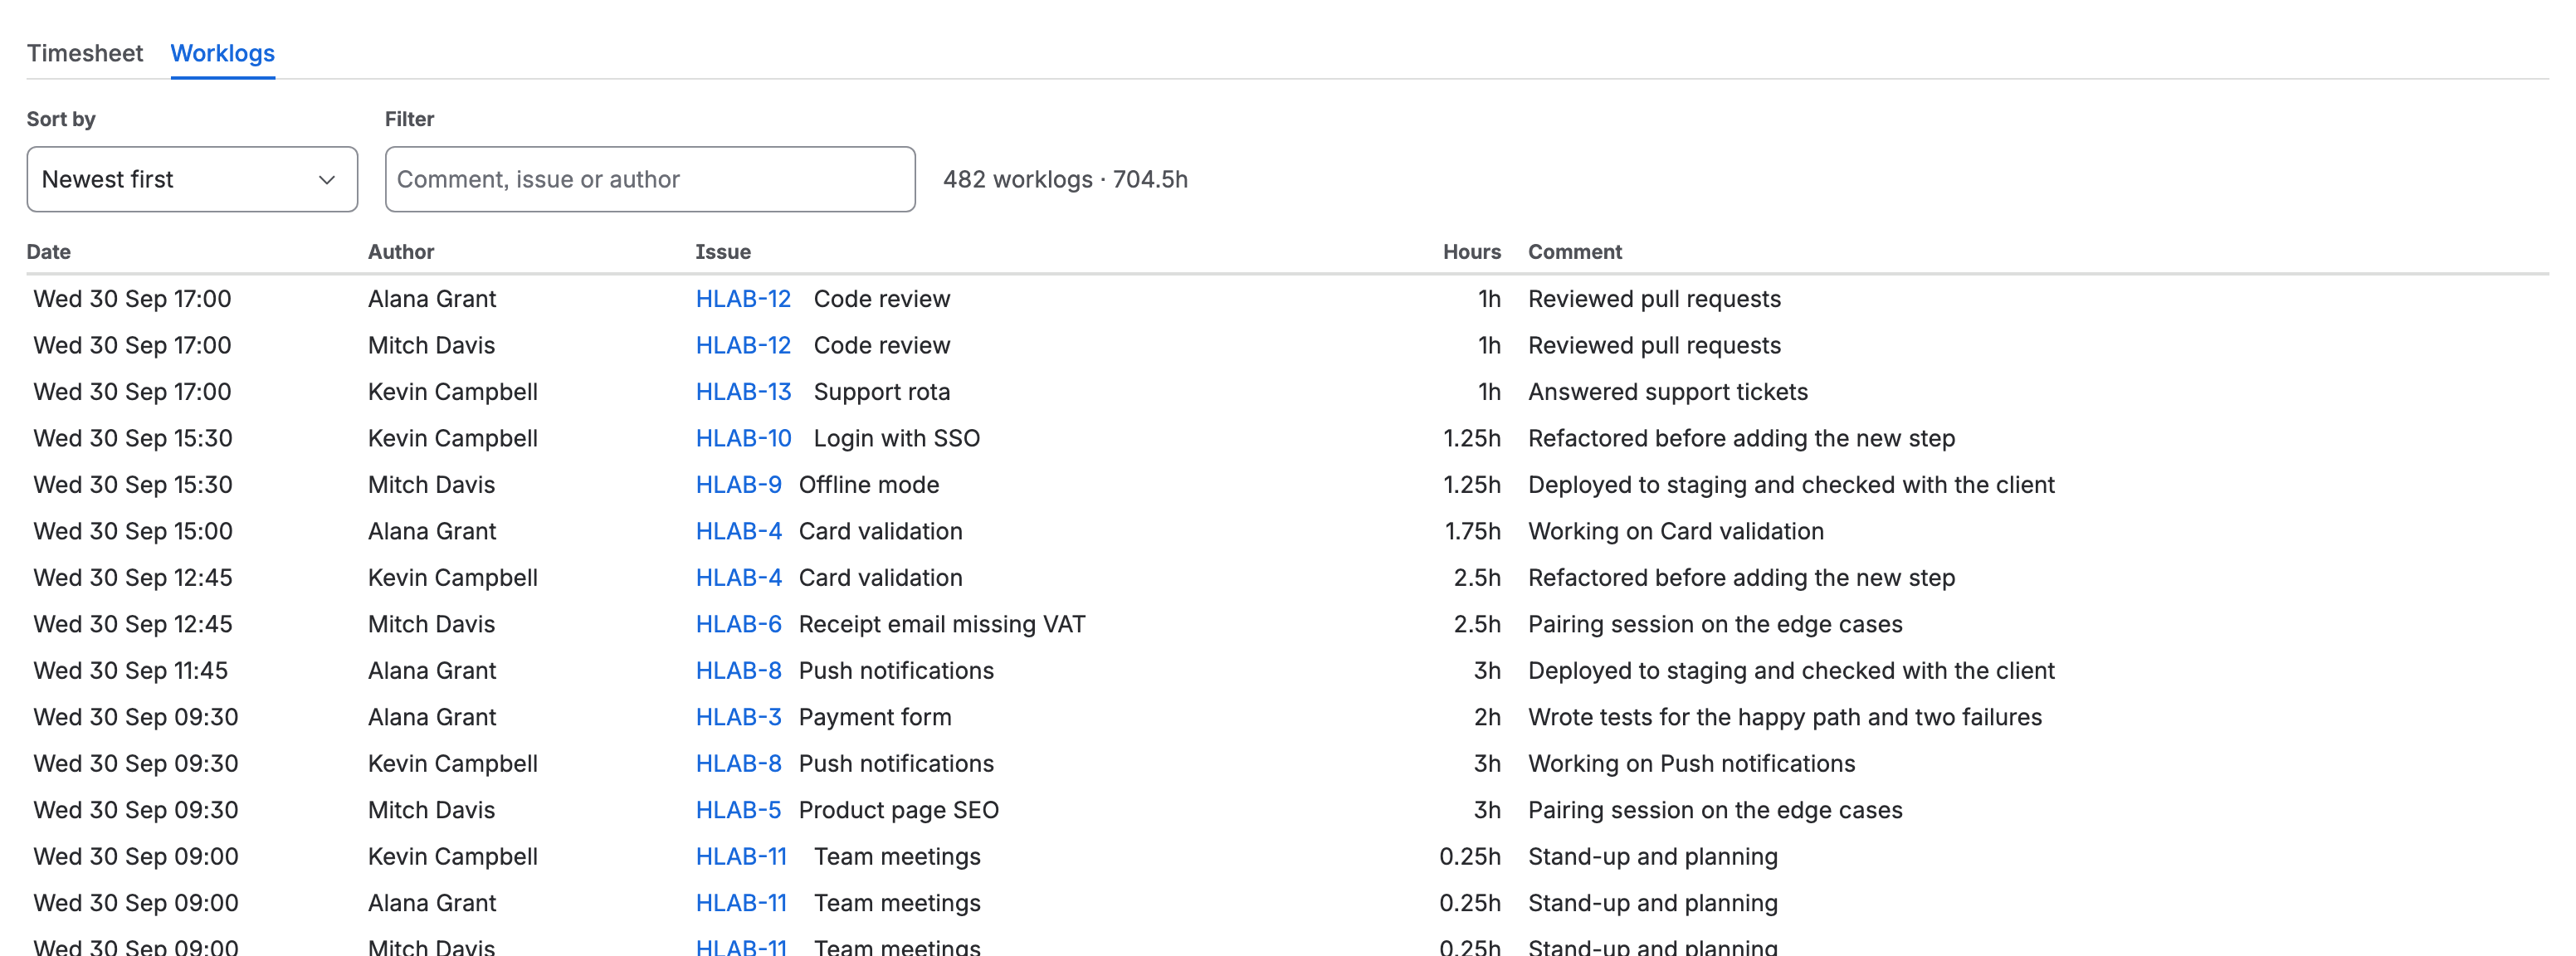Click the 'Working on Card validation' comment
The width and height of the screenshot is (2576, 956).
point(1676,531)
